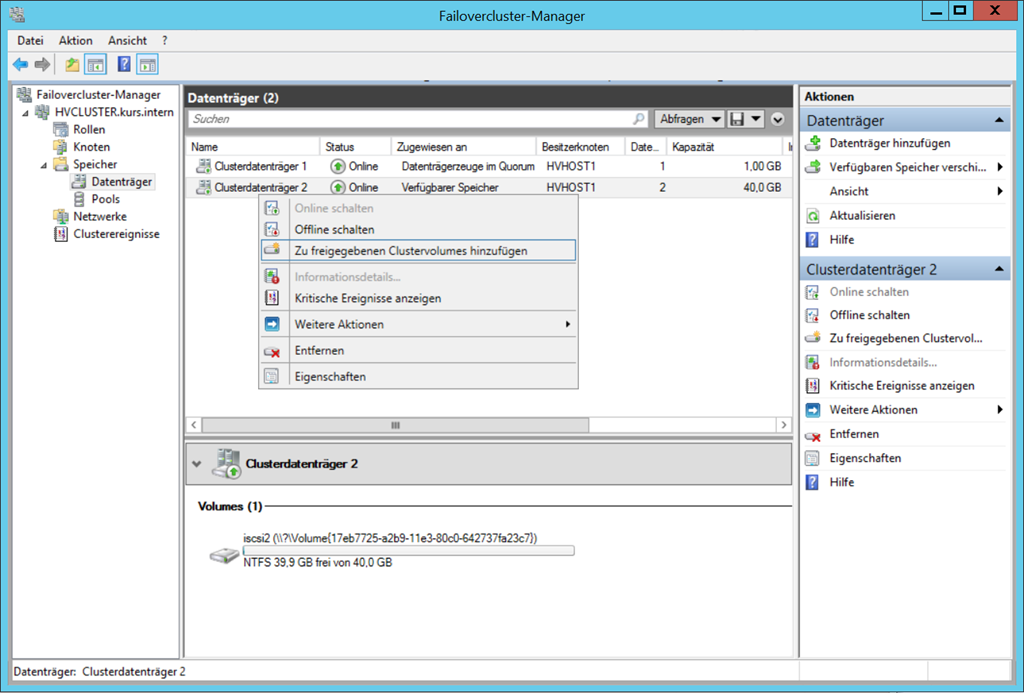Open the save query dropdown arrow
The width and height of the screenshot is (1024, 693).
[756, 119]
